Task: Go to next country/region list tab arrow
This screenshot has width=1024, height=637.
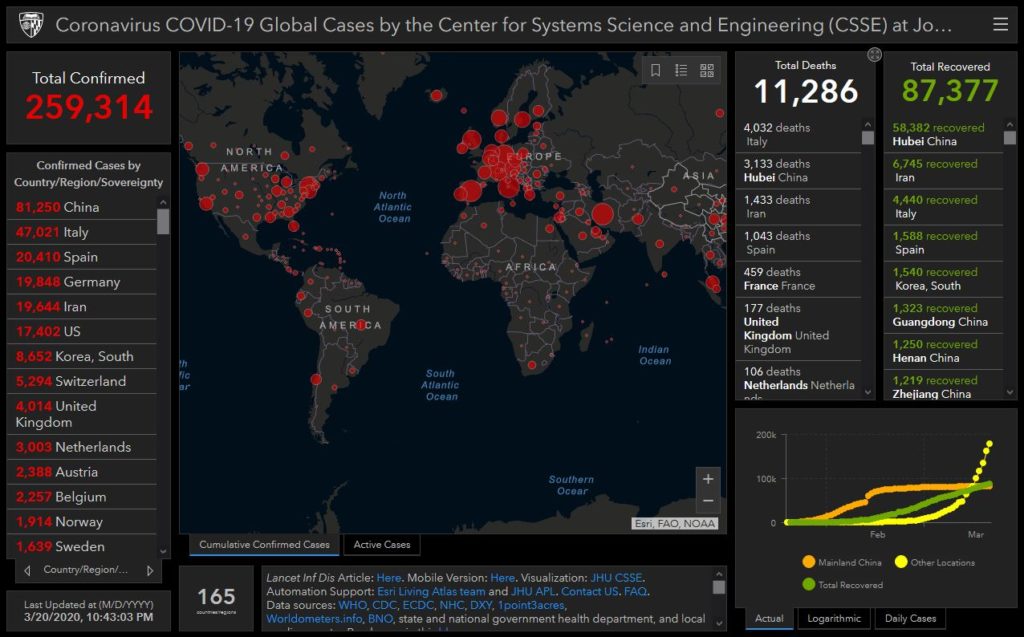Action: [150, 570]
